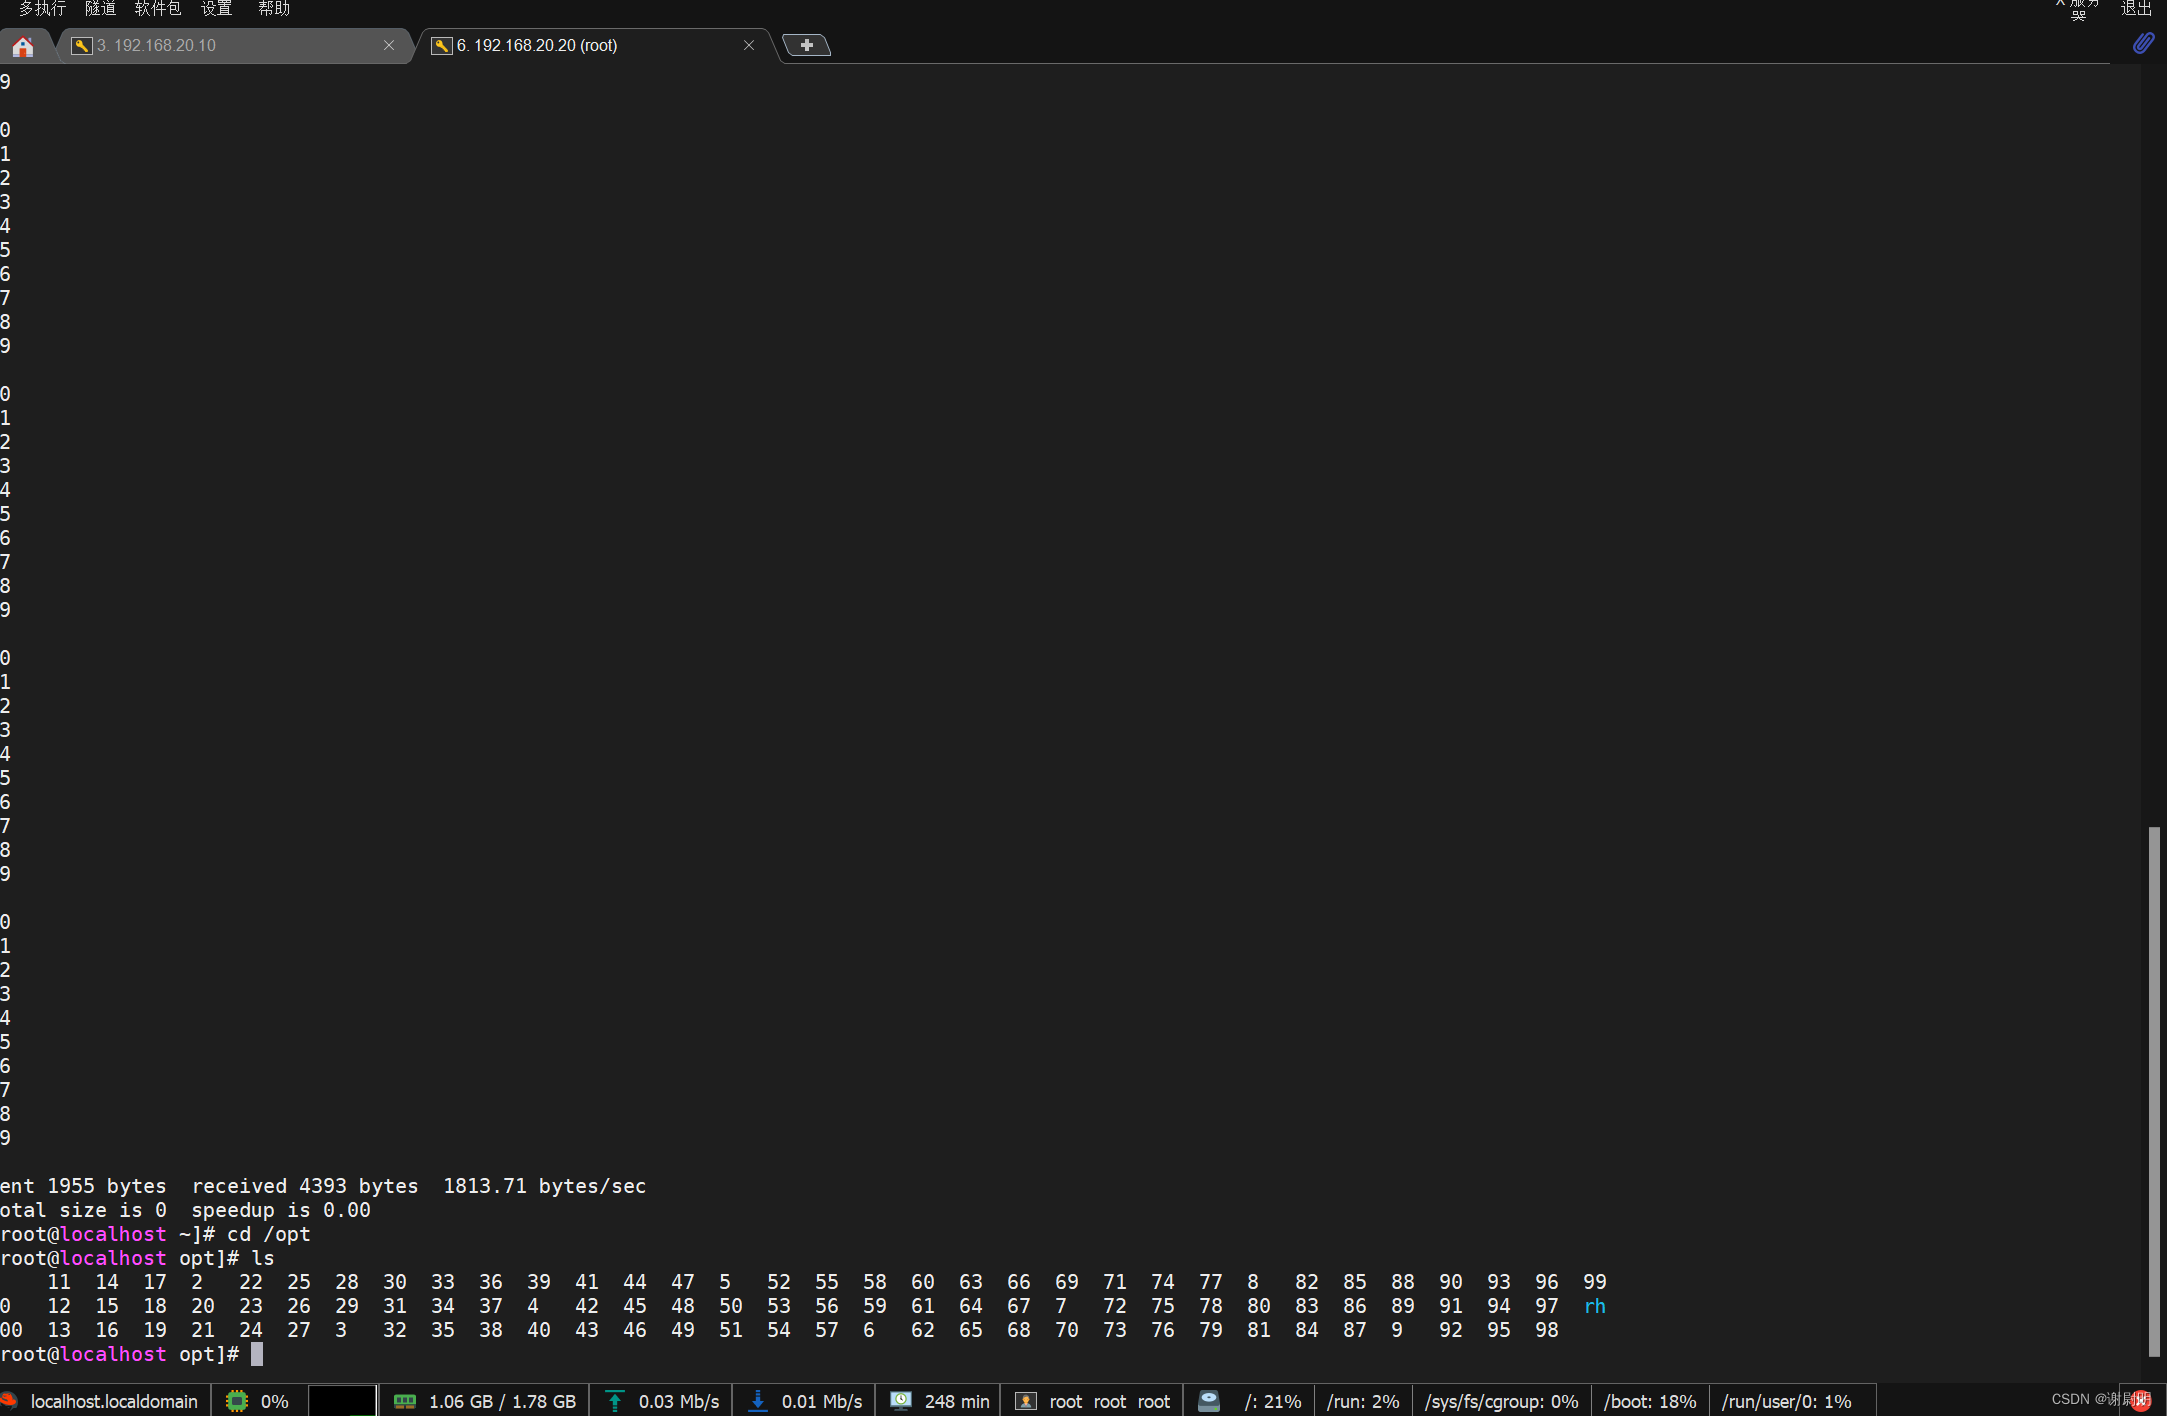The width and height of the screenshot is (2167, 1416).
Task: Click the /: 21% disk usage entry
Action: [1273, 1401]
